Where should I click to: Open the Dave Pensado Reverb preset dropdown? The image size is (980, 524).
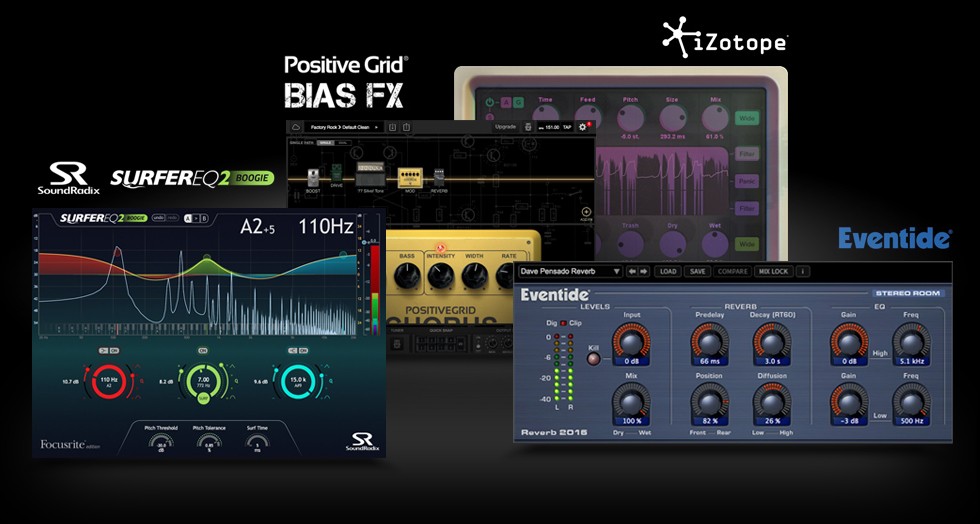[x=570, y=271]
